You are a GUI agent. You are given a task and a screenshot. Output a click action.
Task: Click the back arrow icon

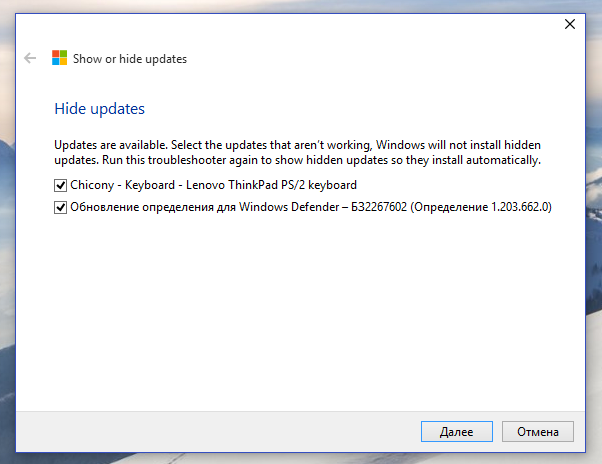30,58
